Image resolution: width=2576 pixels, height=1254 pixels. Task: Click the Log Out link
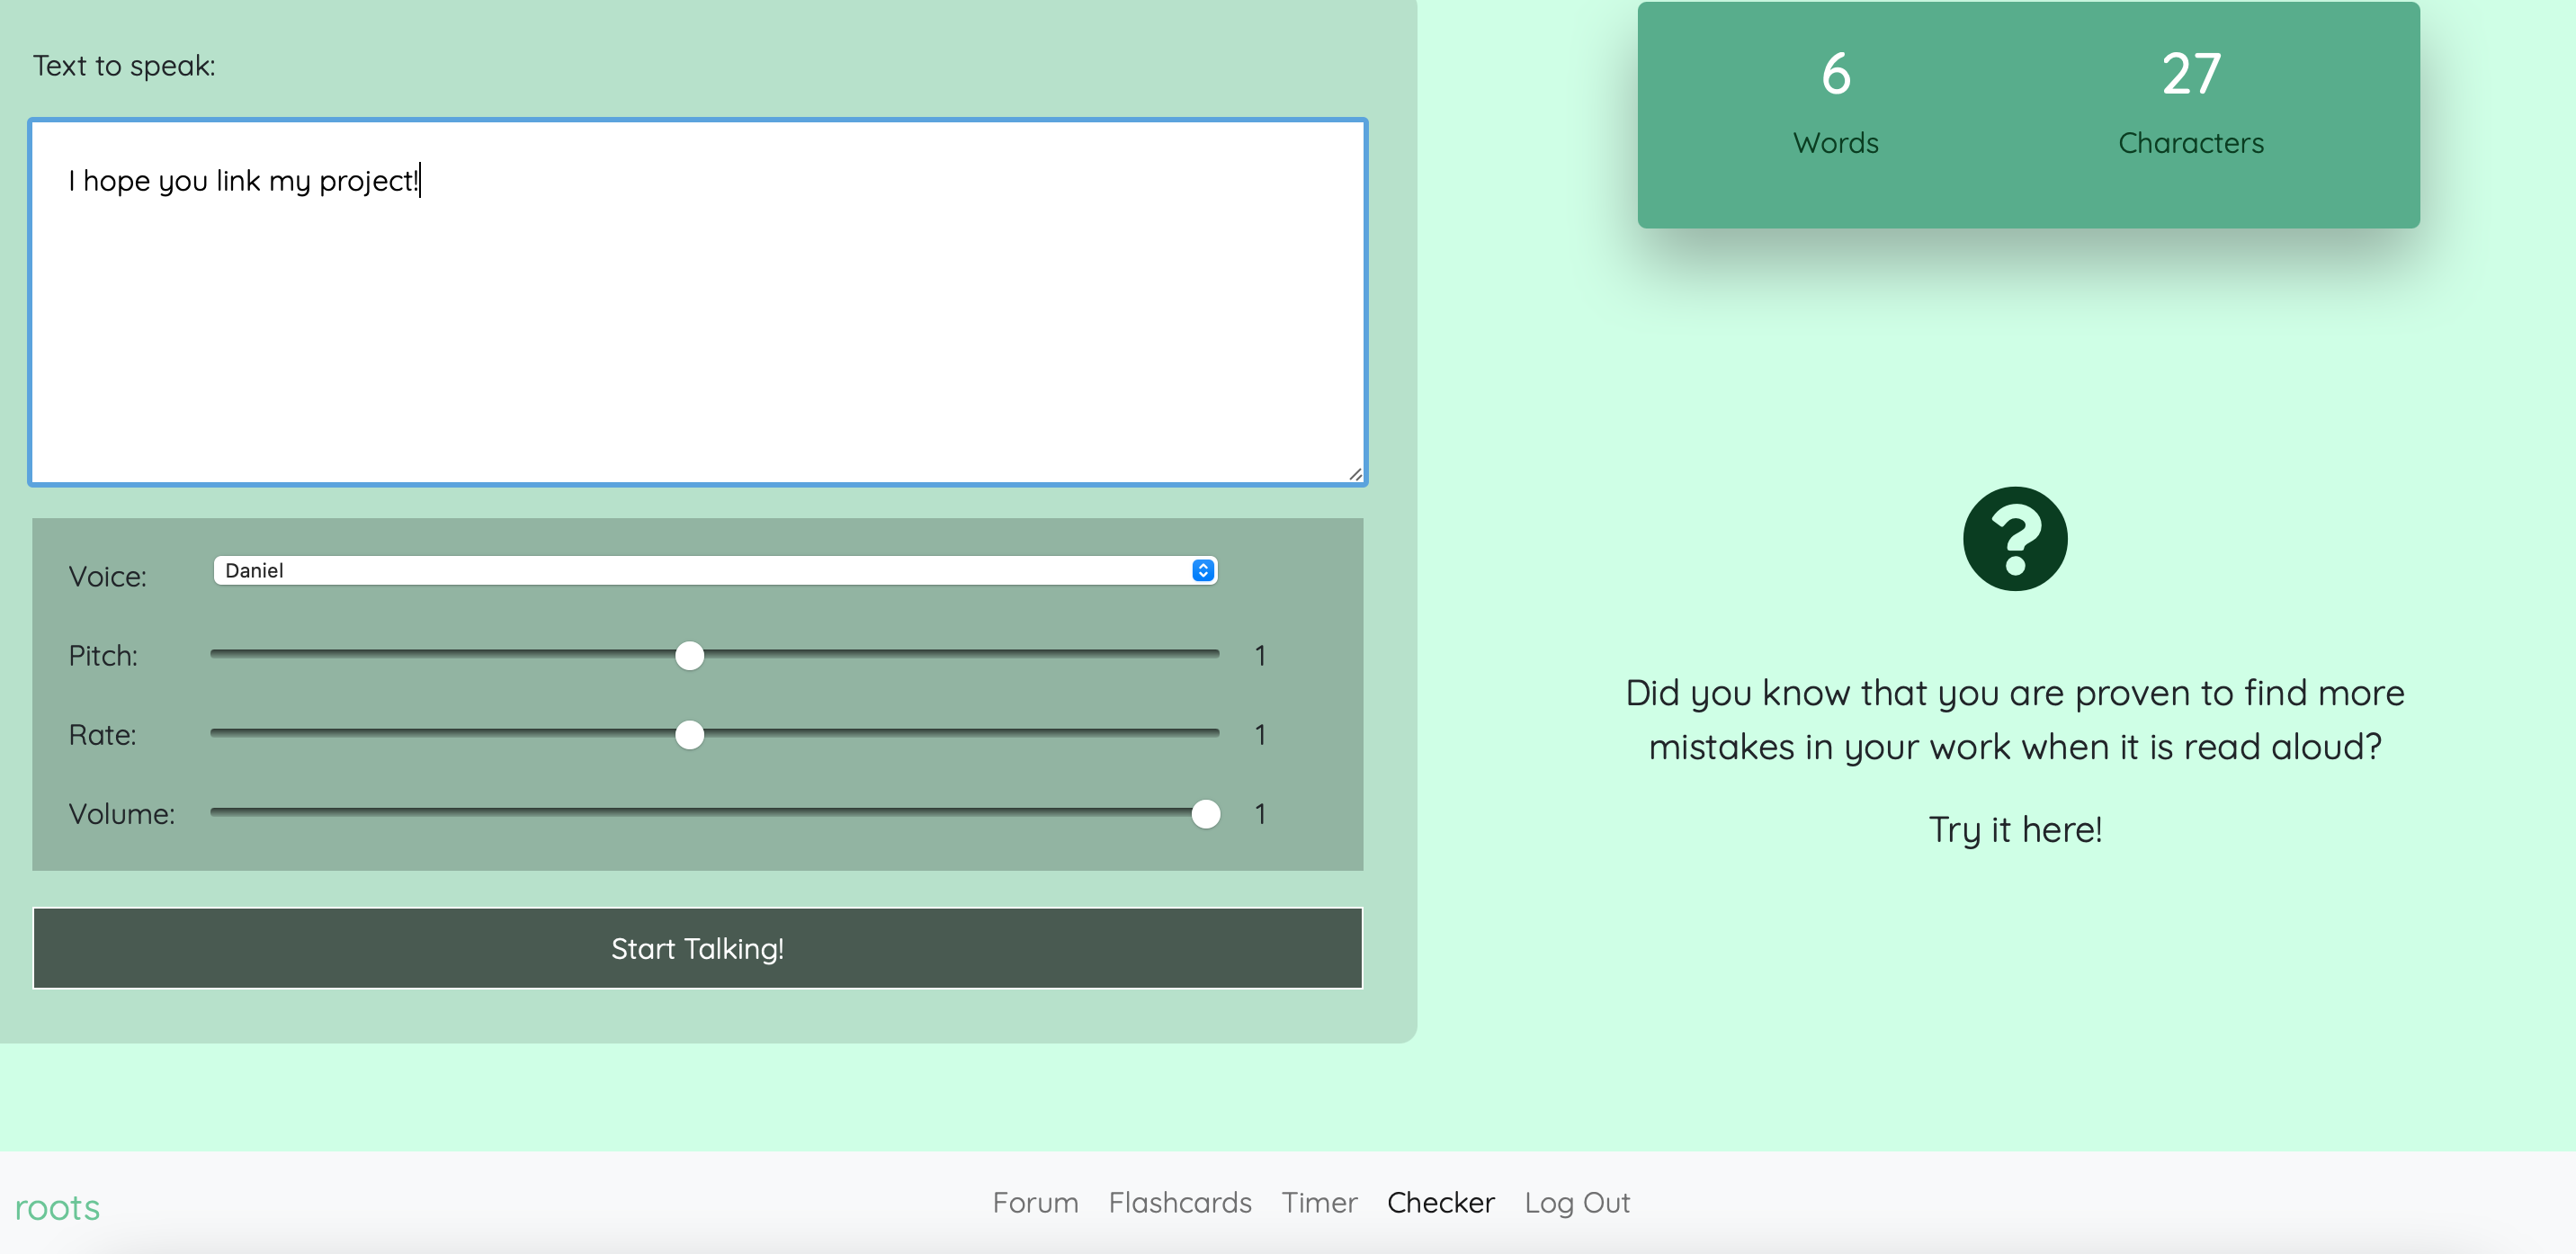pyautogui.click(x=1576, y=1202)
